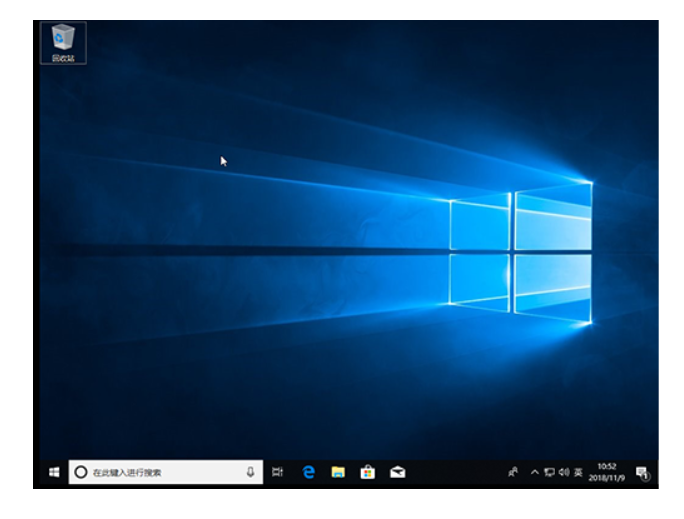Image resolution: width=684 pixels, height=519 pixels.
Task: Open the Action Center notifications icon
Action: 643,473
